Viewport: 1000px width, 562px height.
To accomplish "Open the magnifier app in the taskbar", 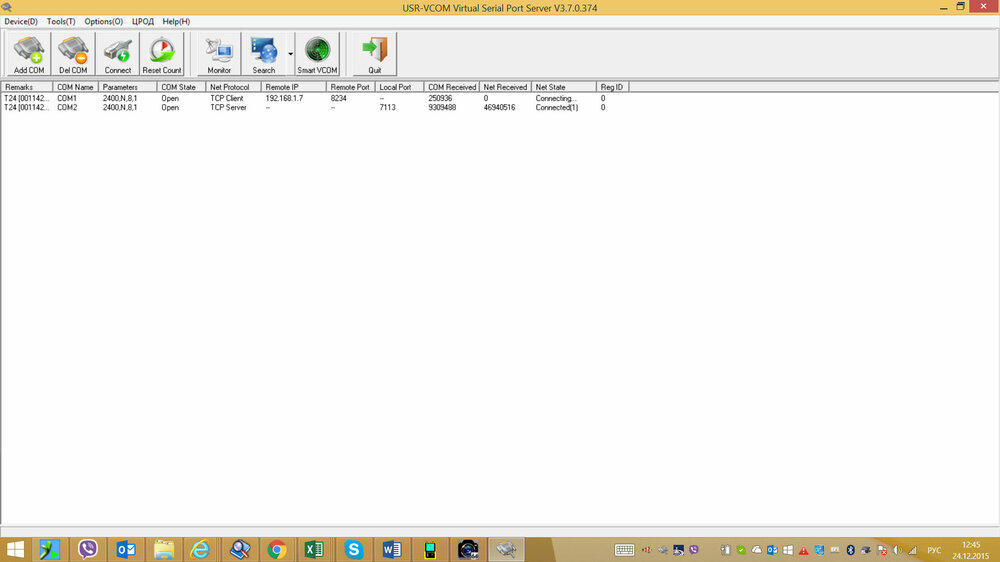I will [x=239, y=549].
